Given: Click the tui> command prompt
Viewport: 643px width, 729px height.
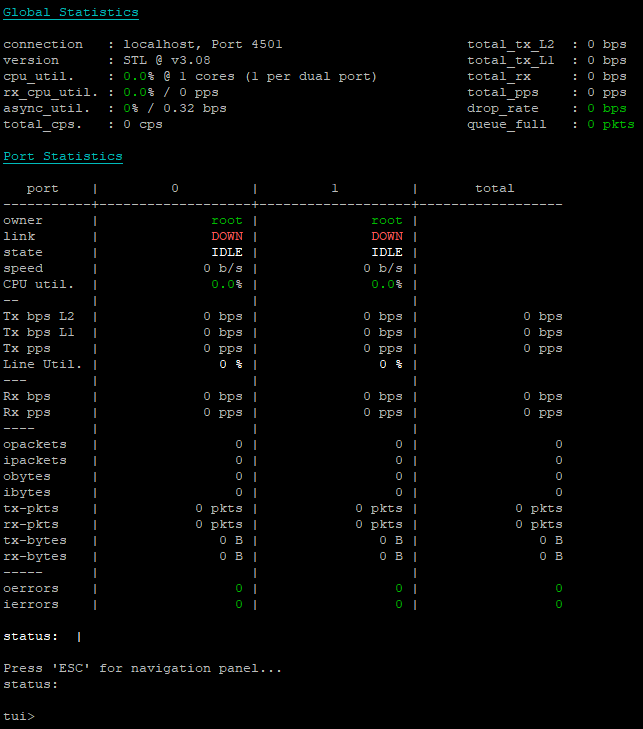Looking at the screenshot, I should pyautogui.click(x=19, y=716).
